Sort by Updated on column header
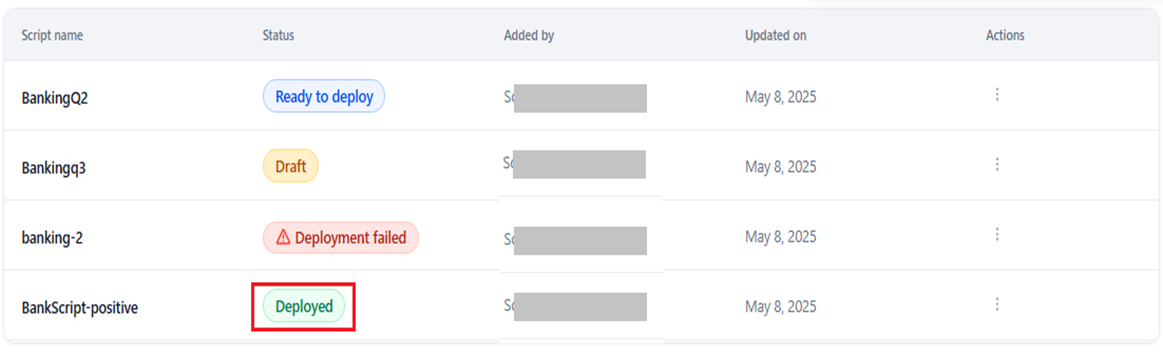1163x360 pixels. tap(776, 36)
